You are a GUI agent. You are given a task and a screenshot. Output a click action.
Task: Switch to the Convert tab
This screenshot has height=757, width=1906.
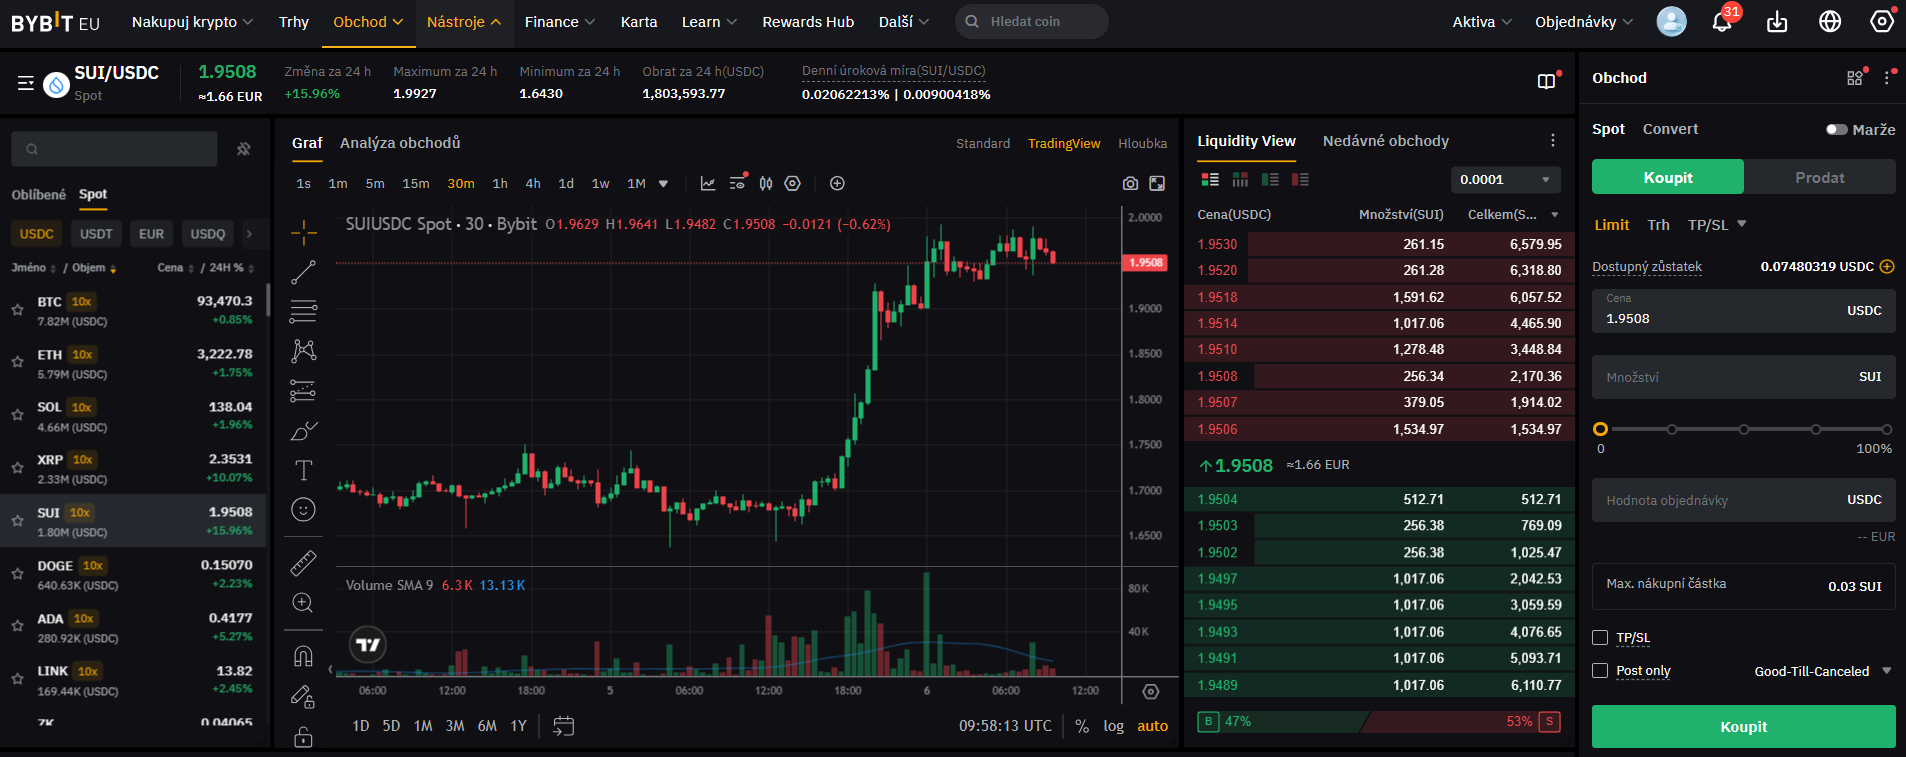pos(1670,129)
